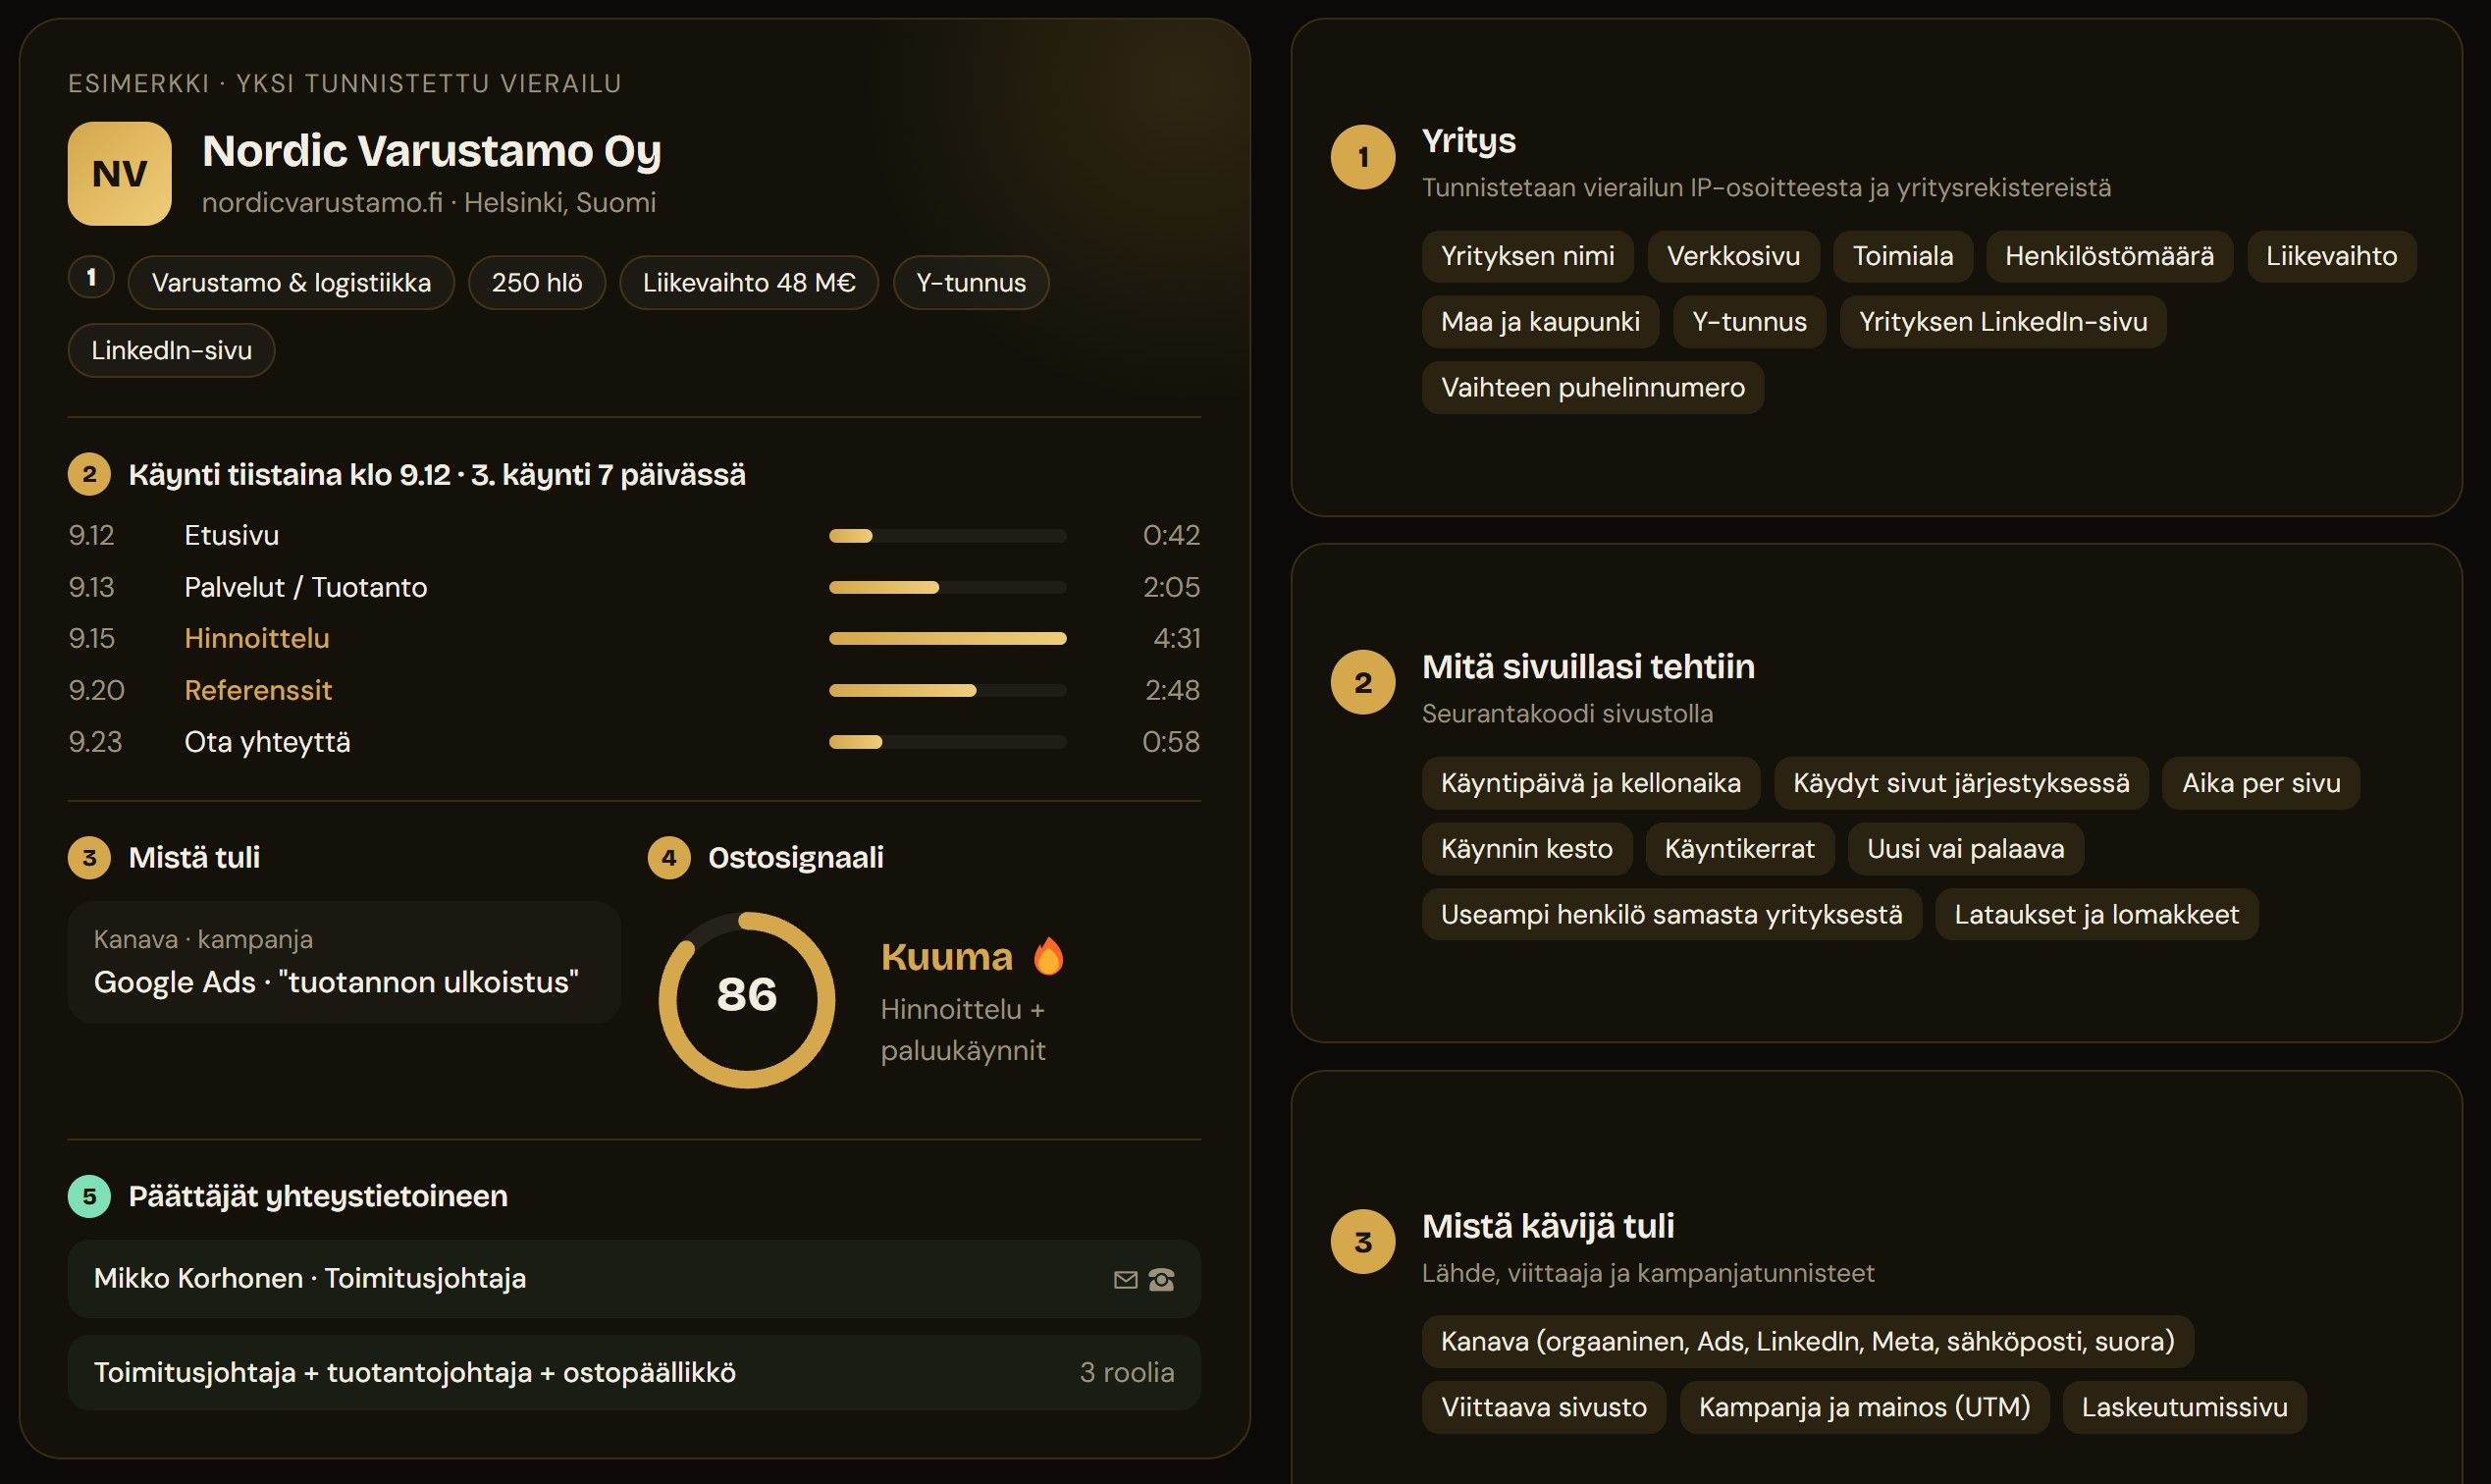The height and width of the screenshot is (1484, 2491).
Task: Click the Käynti tiistaina klo 9.12 heading
Action: pos(437,475)
